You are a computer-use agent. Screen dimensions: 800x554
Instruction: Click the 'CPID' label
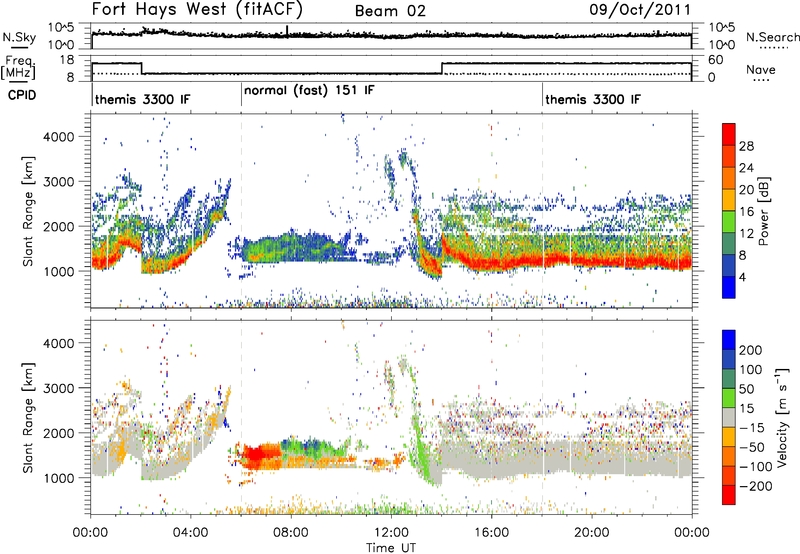[x=22, y=95]
